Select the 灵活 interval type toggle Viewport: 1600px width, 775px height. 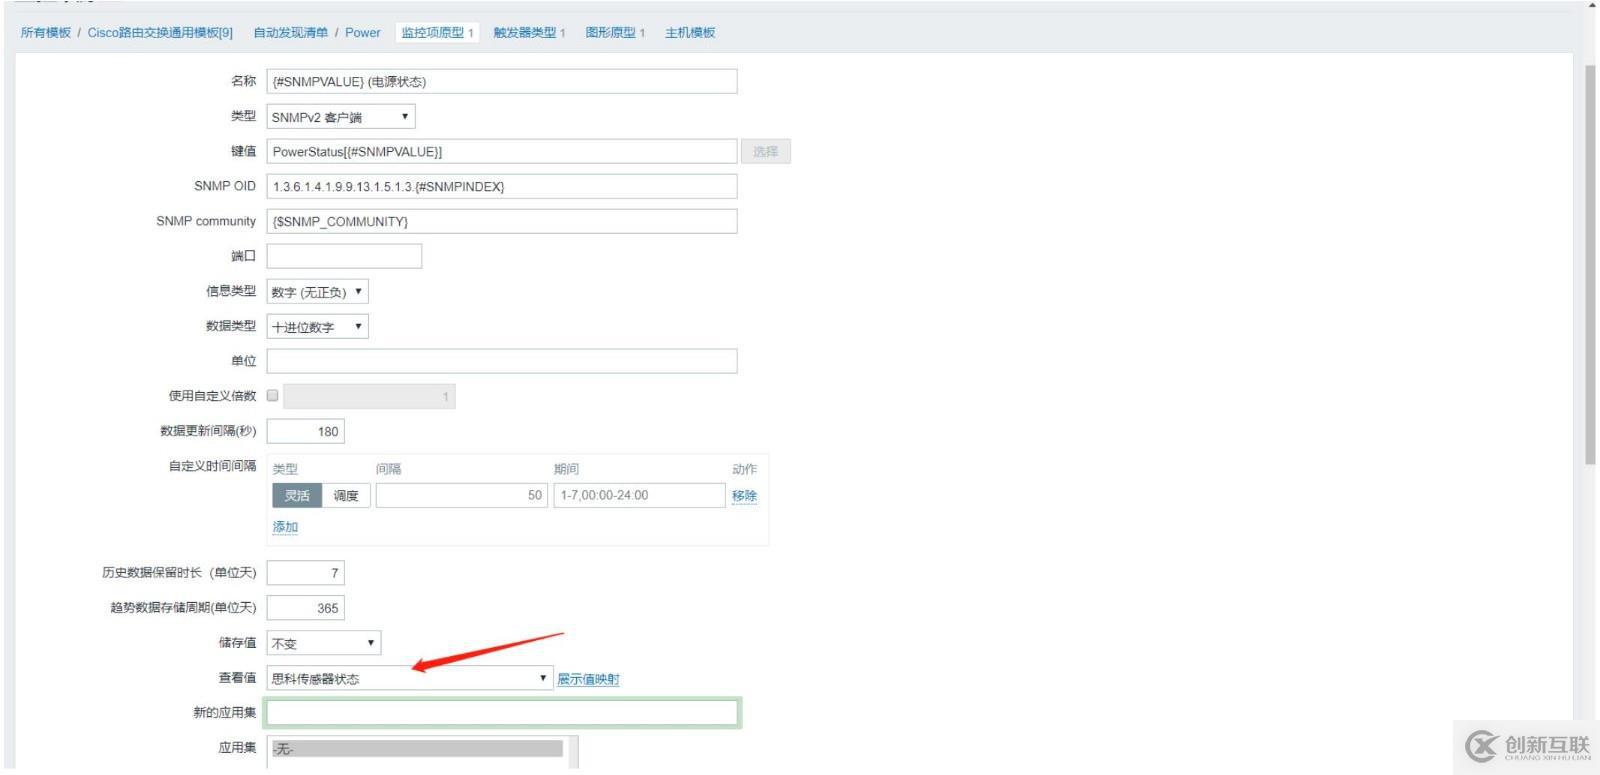297,496
